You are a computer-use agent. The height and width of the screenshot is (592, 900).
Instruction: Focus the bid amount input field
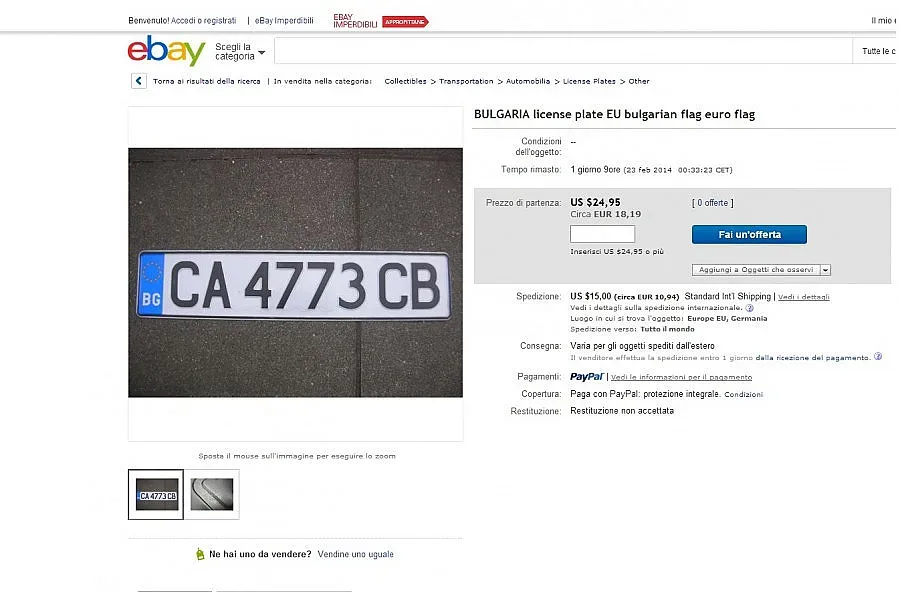click(x=602, y=234)
